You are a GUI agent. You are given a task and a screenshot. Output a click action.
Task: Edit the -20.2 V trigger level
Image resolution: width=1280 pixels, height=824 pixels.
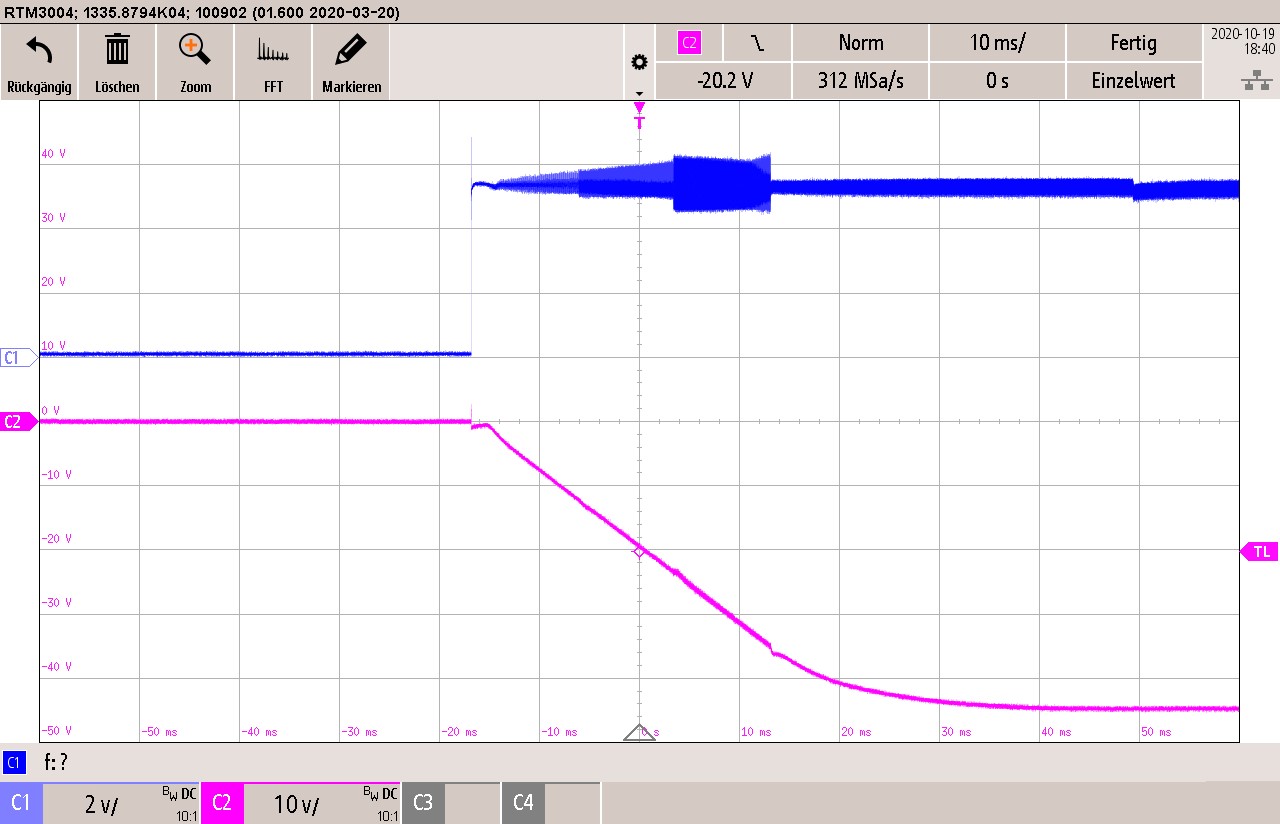[723, 81]
